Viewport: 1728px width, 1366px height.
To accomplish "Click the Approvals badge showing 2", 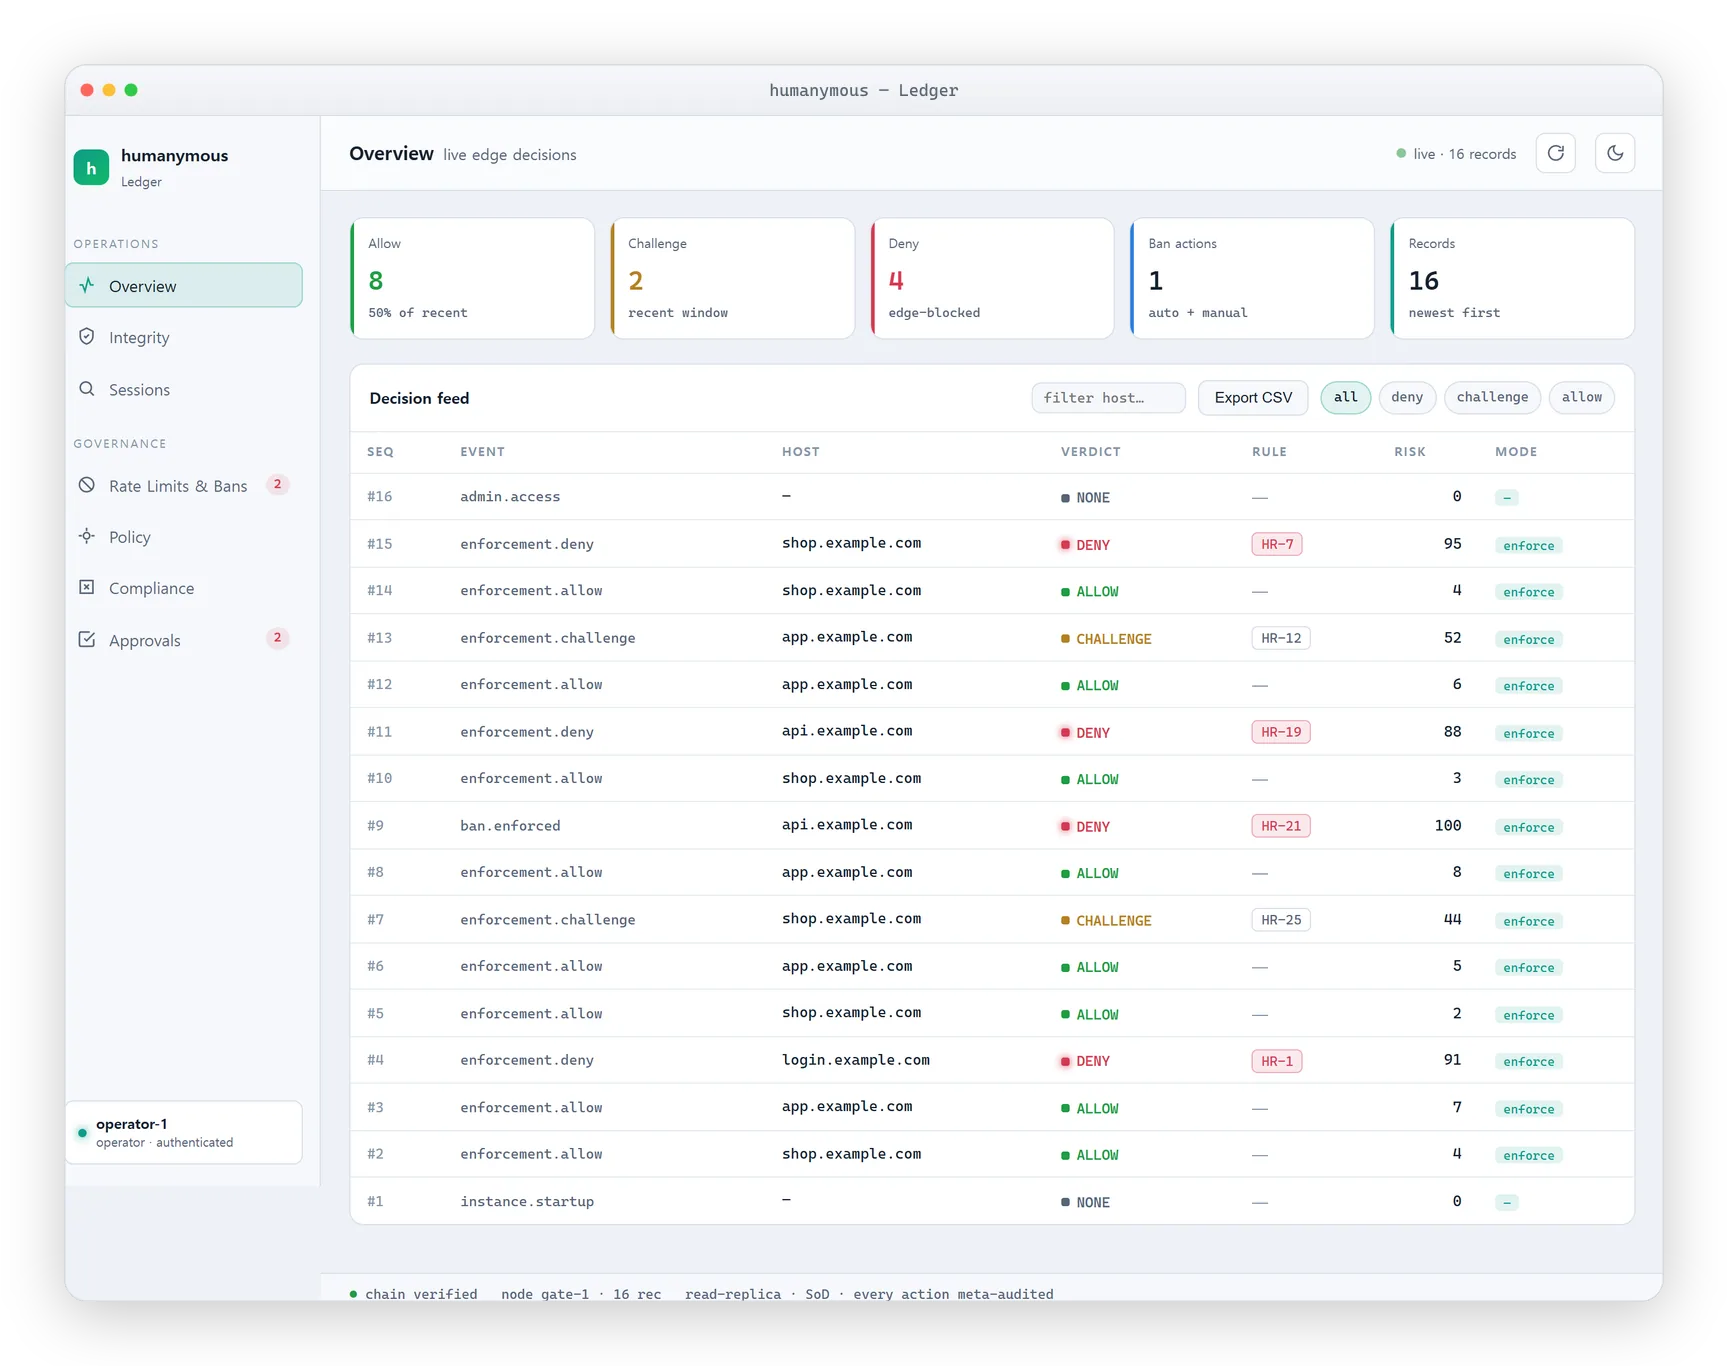I will point(278,639).
